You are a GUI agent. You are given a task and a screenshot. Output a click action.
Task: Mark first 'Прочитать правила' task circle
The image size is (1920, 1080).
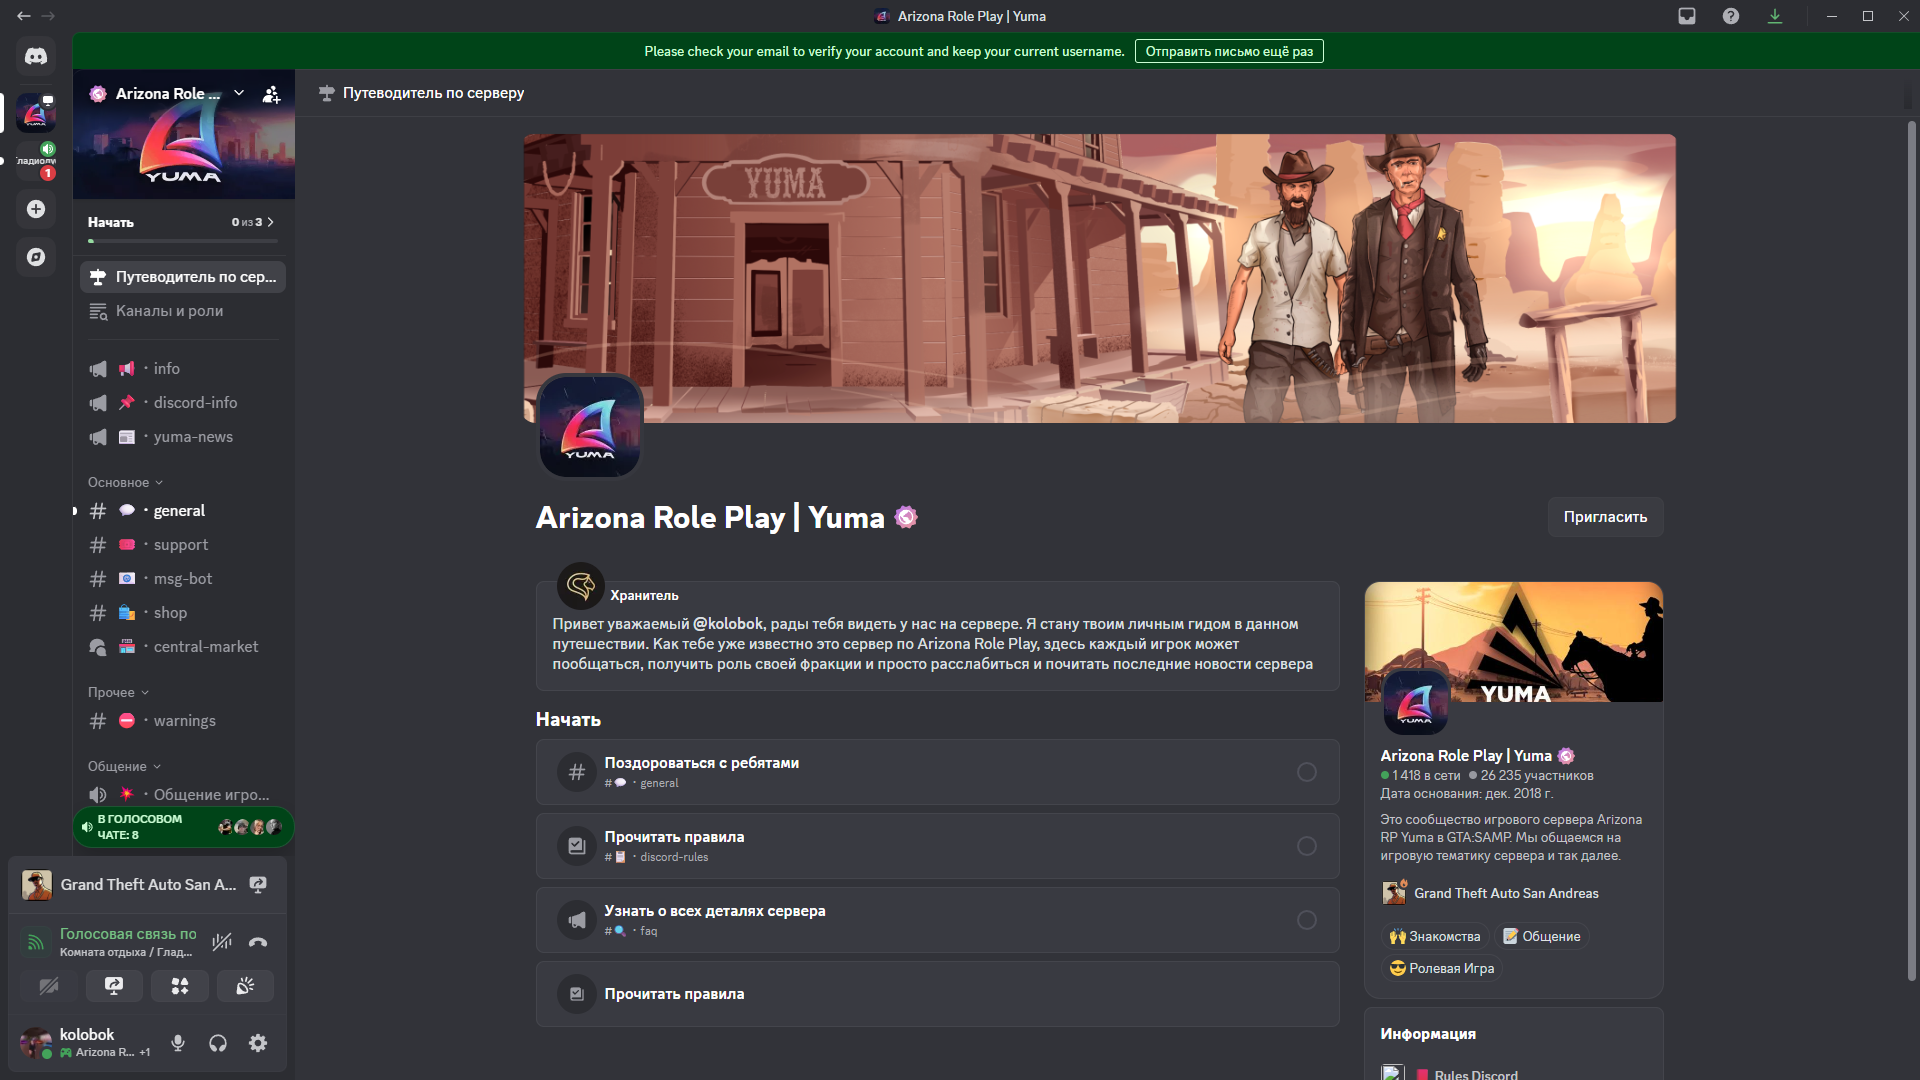(x=1307, y=846)
